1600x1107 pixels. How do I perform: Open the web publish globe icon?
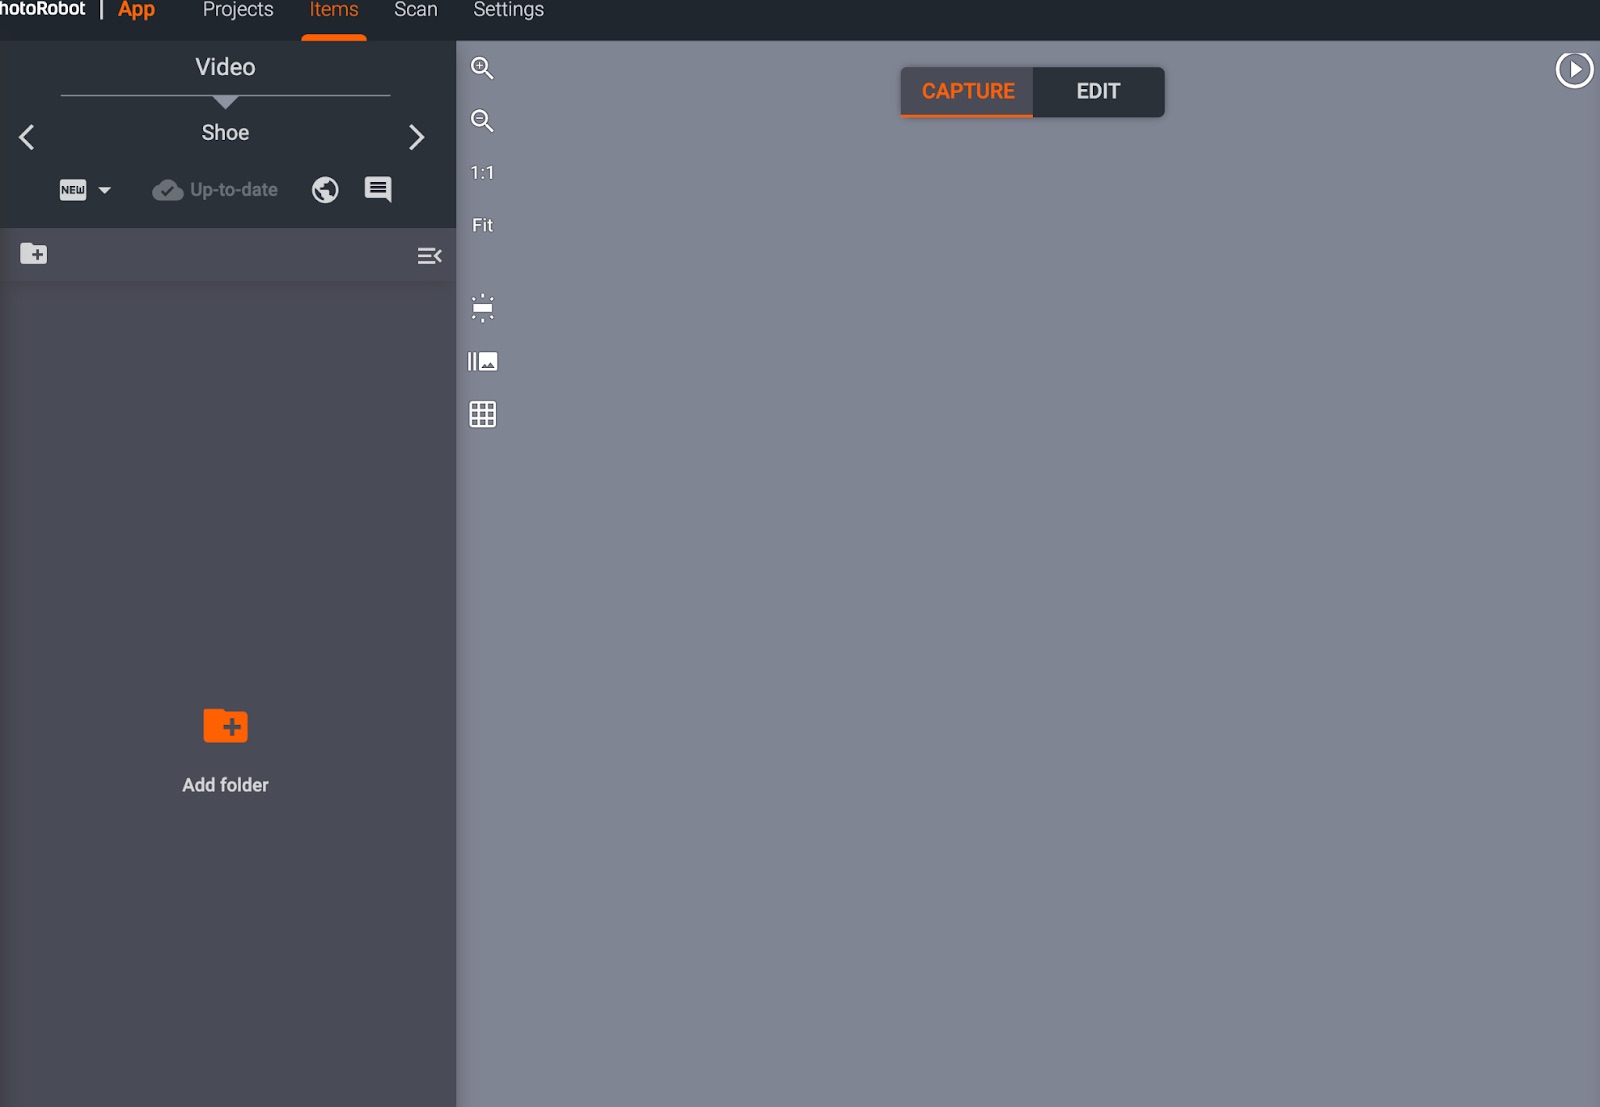[324, 189]
